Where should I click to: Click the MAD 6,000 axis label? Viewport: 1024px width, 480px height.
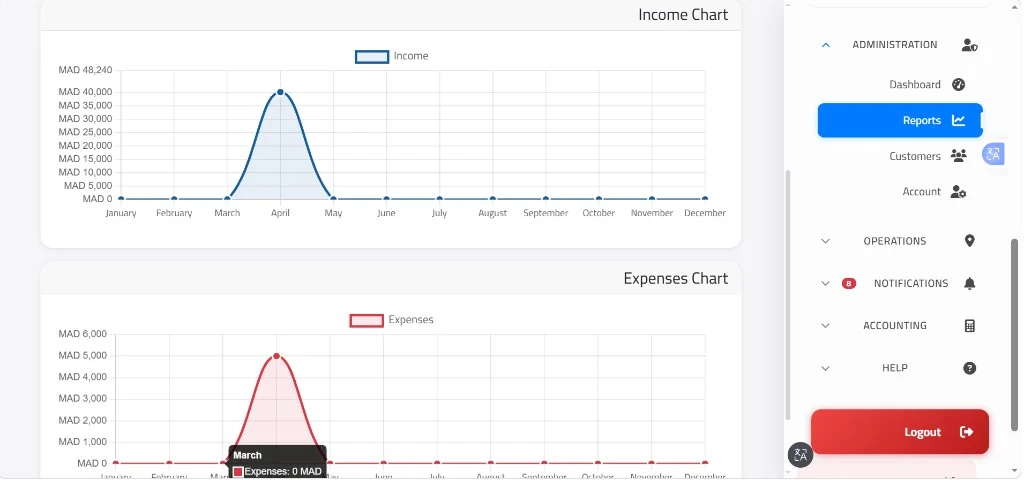pyautogui.click(x=82, y=334)
